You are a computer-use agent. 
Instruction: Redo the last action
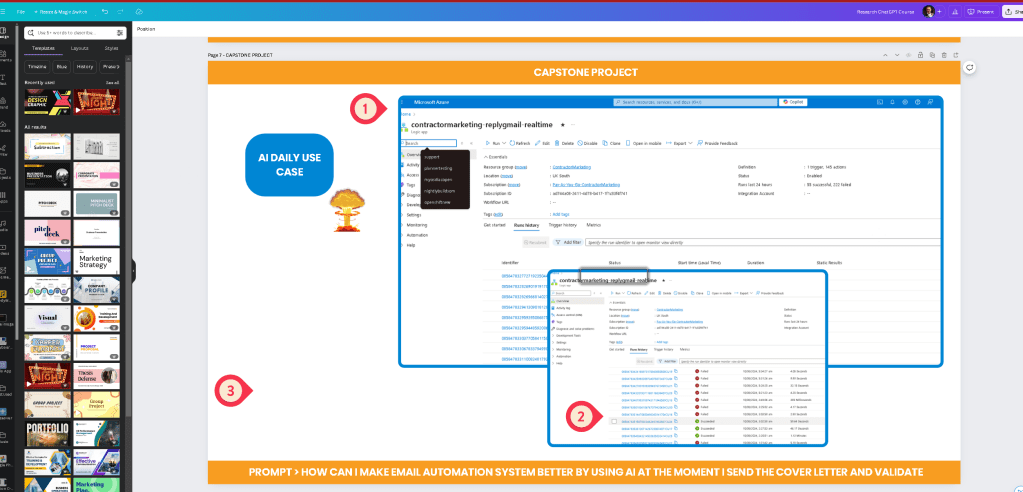121,12
